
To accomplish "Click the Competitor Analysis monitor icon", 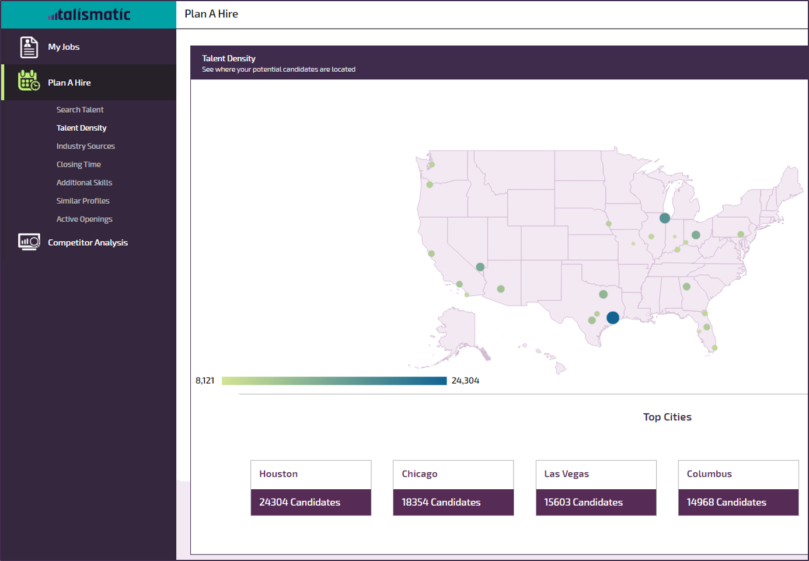I will coord(29,242).
